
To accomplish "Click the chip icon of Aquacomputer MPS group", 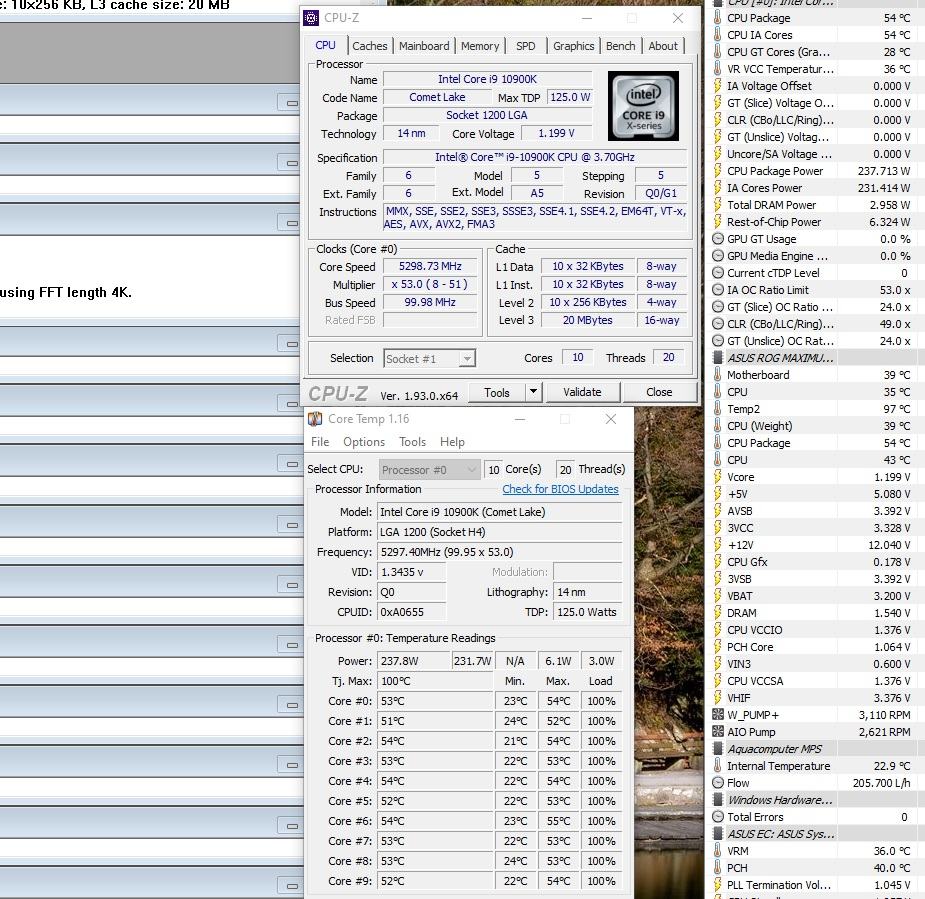I will point(717,749).
